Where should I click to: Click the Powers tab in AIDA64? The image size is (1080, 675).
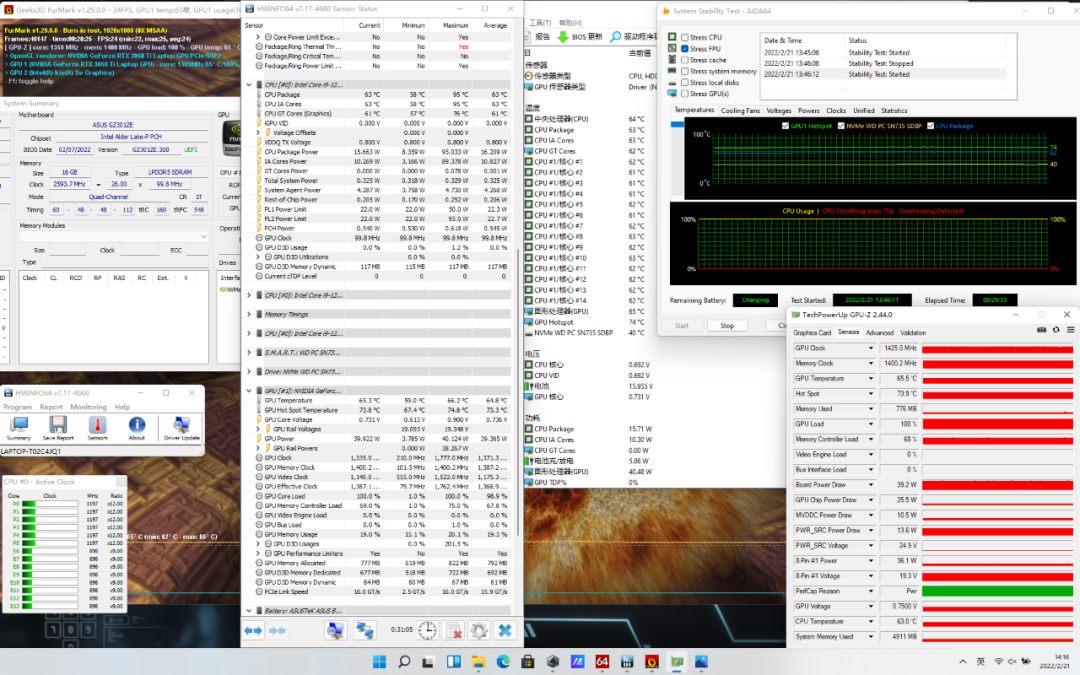pos(809,110)
